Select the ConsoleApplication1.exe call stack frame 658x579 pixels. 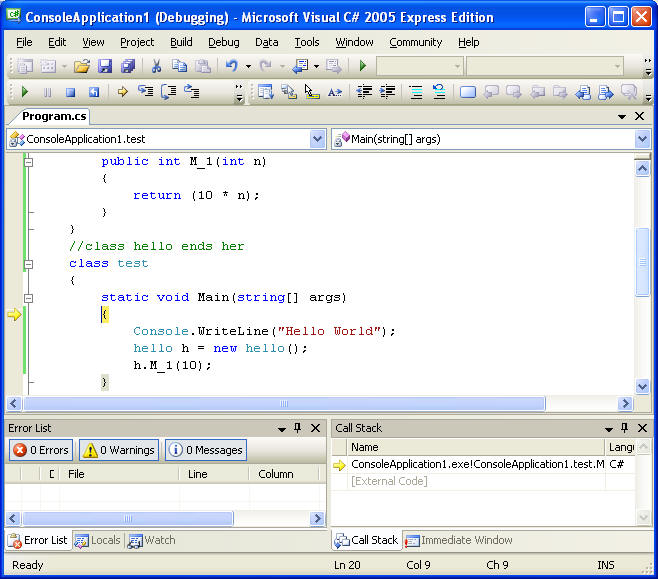coord(477,464)
